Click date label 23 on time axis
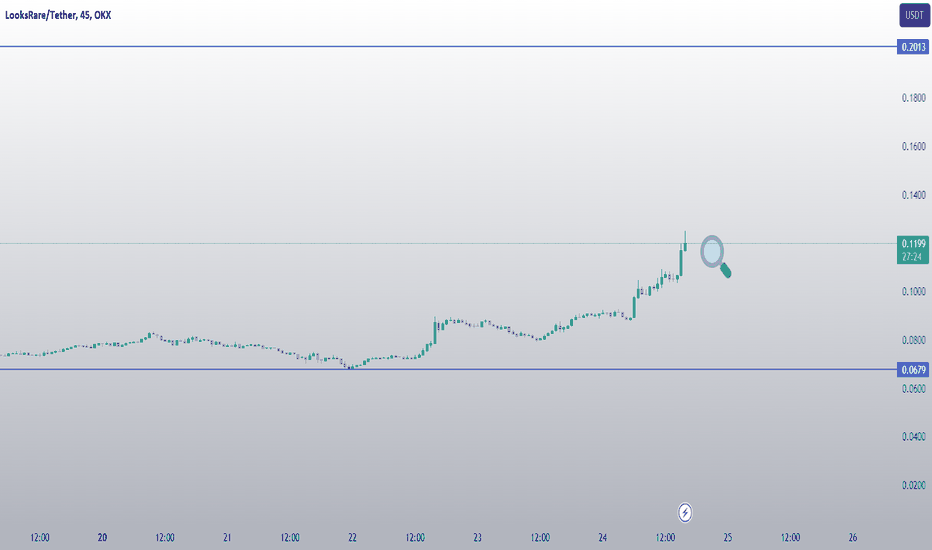 pos(477,538)
